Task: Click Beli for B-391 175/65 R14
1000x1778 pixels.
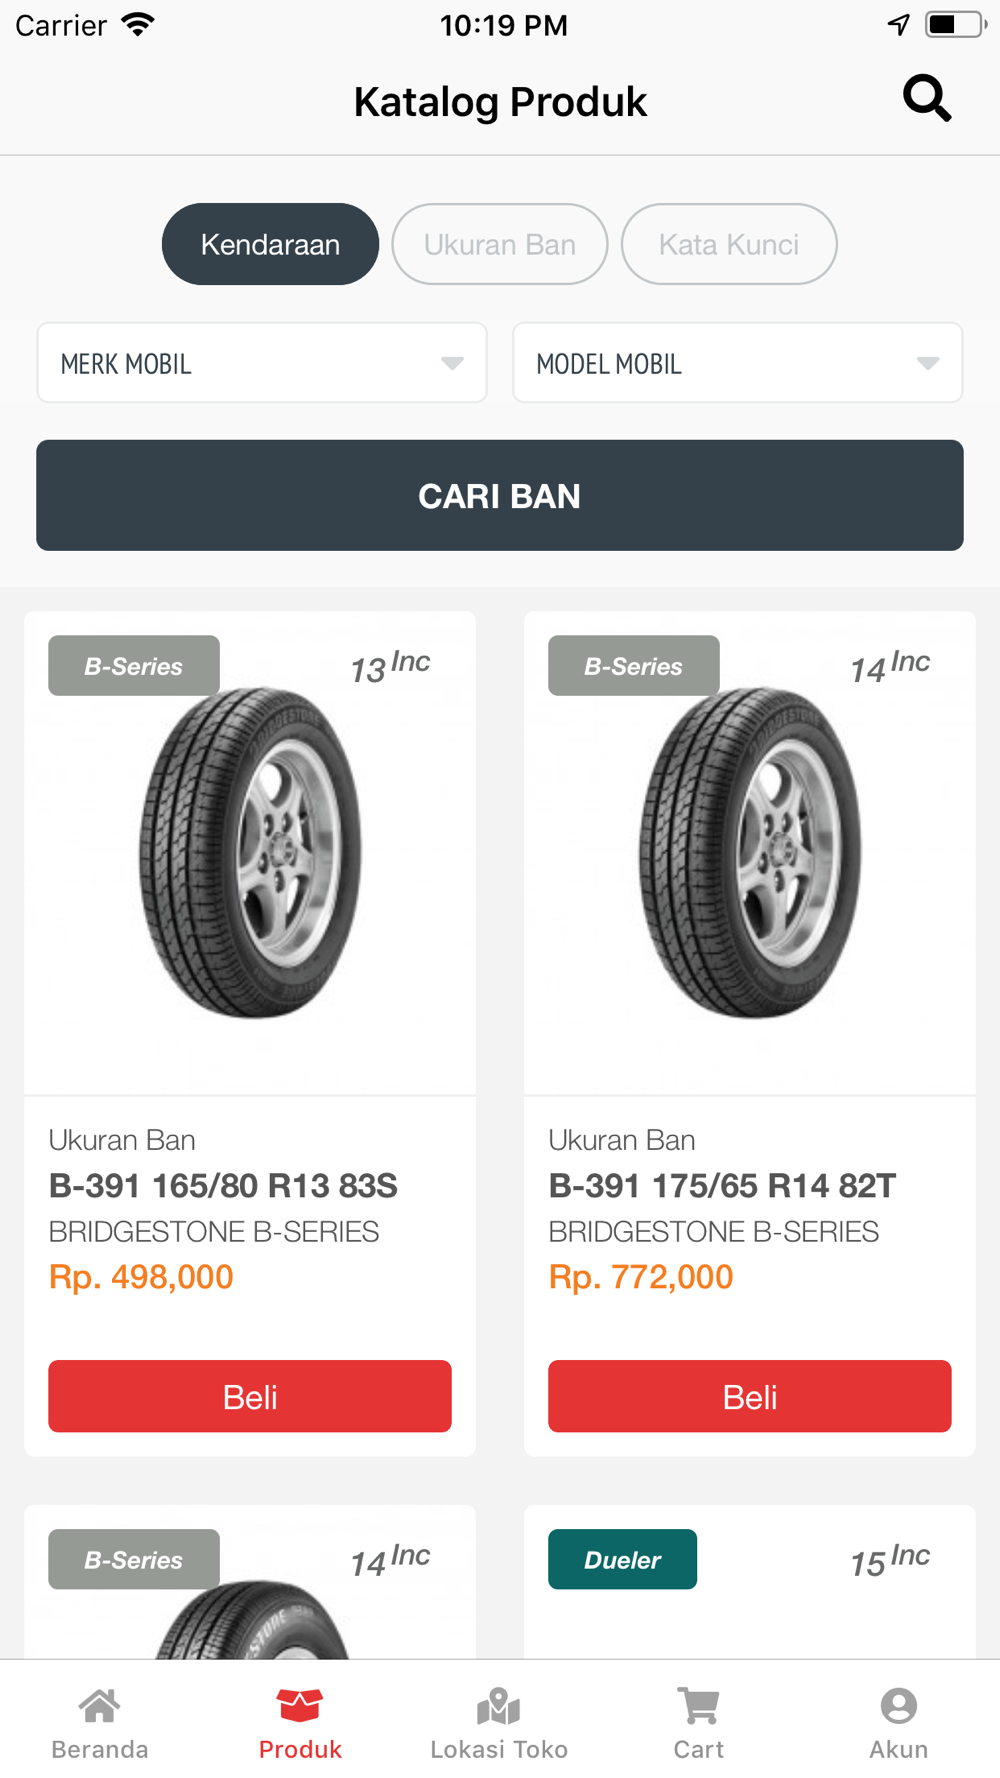Action: click(x=750, y=1396)
